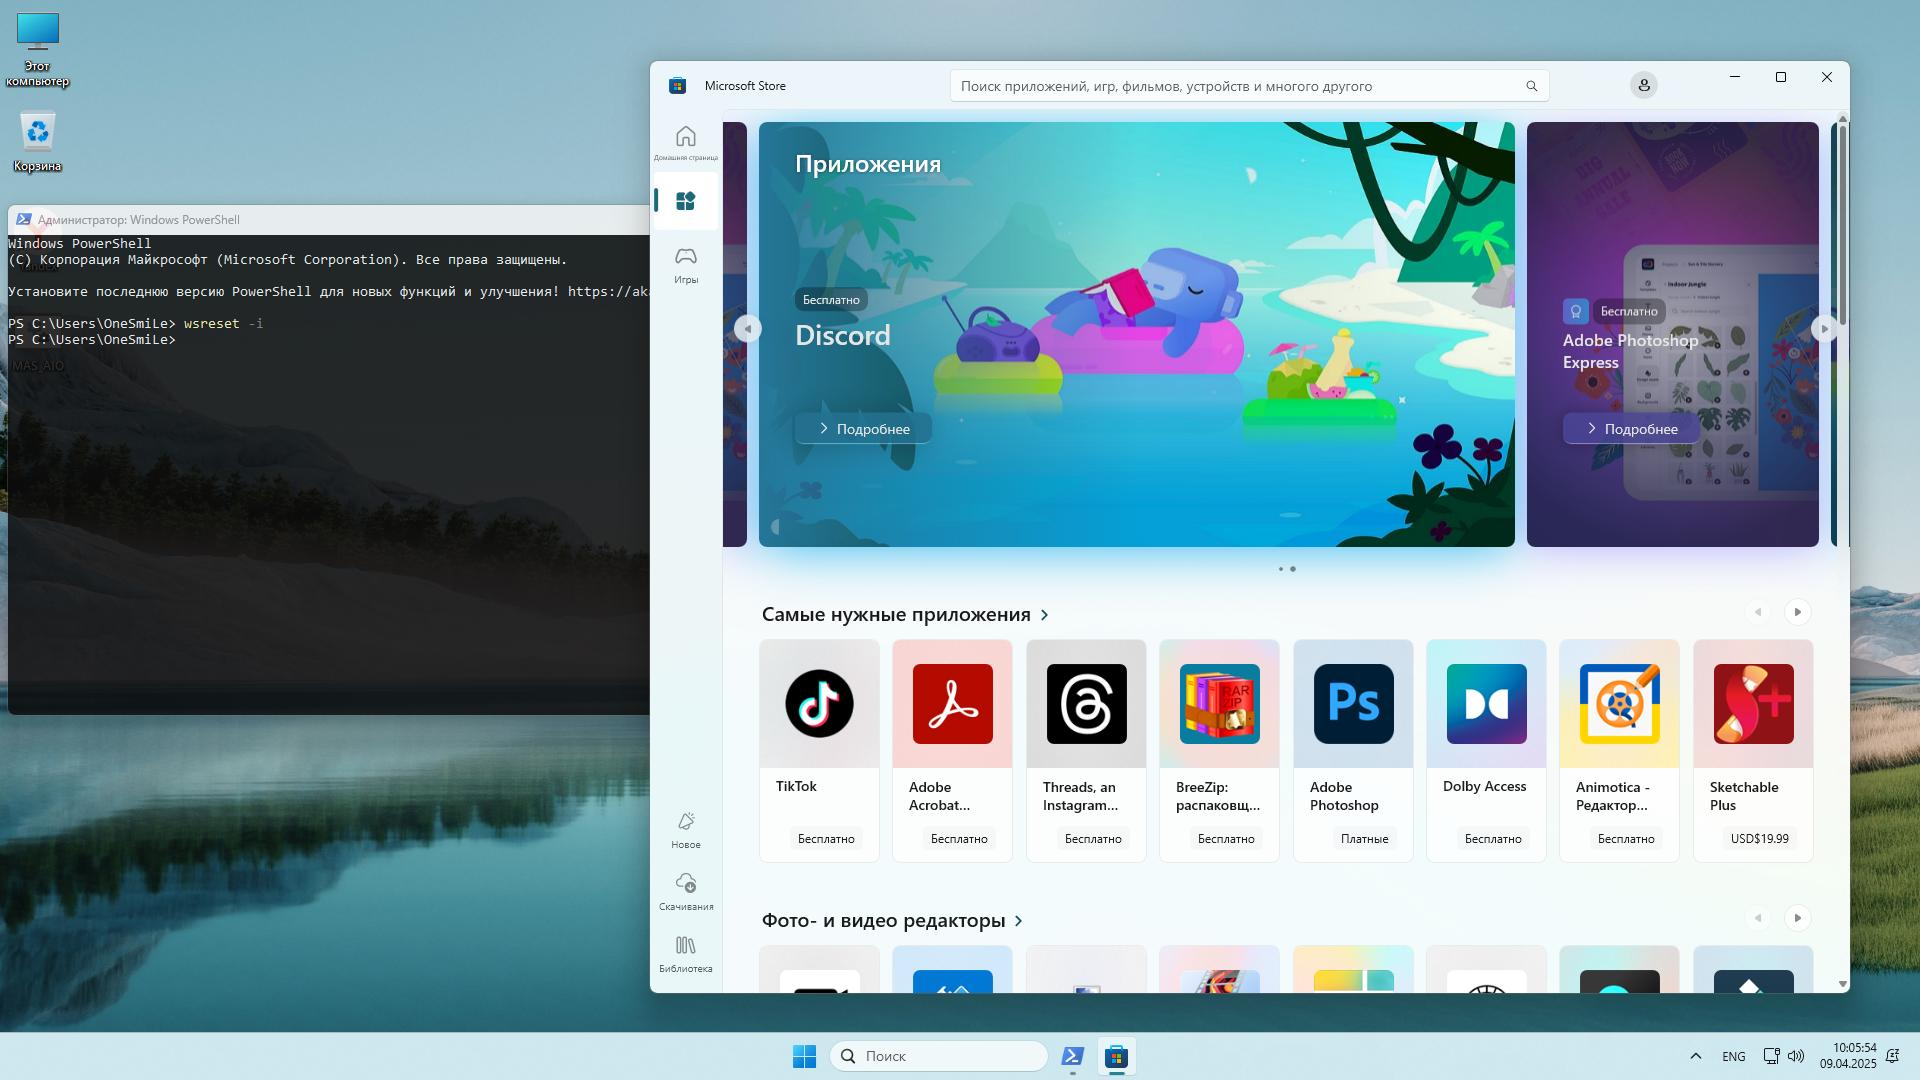Screen dimensions: 1920x1080
Task: Show hidden tray icons chevron
Action: coord(1695,1056)
